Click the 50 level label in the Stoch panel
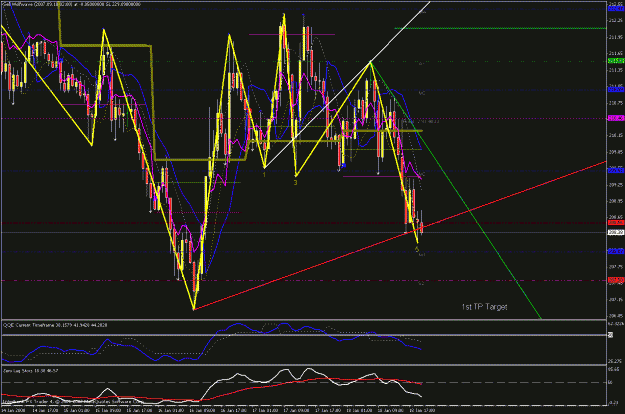 [x=611, y=383]
